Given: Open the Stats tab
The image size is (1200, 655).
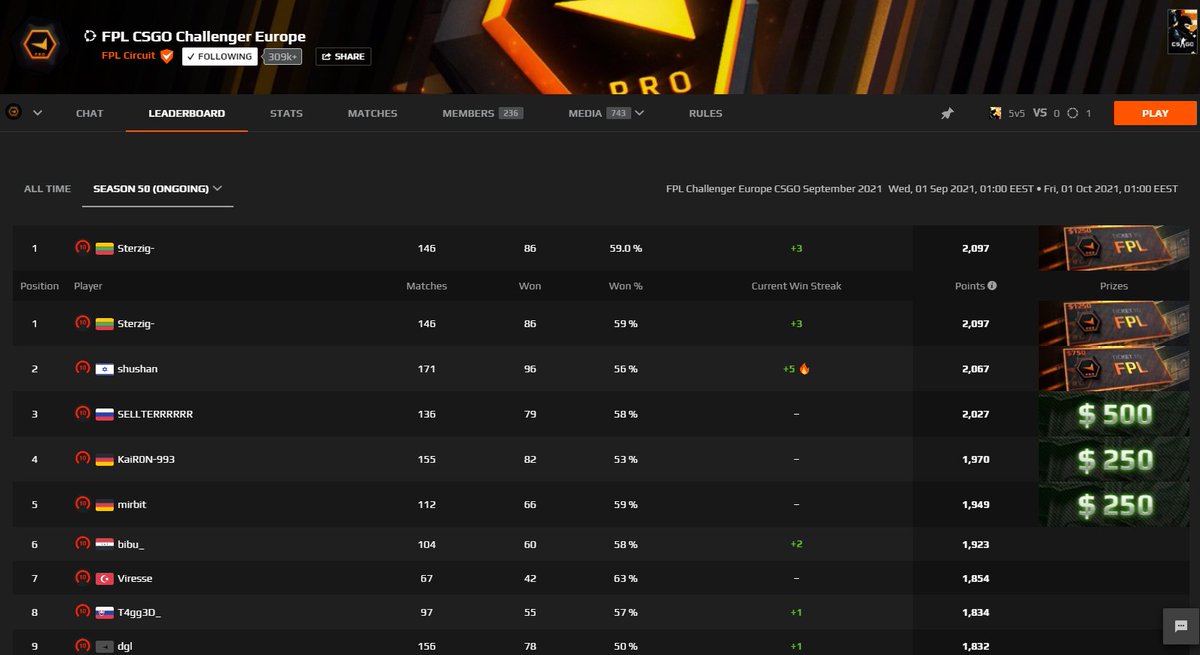Looking at the screenshot, I should [x=286, y=113].
